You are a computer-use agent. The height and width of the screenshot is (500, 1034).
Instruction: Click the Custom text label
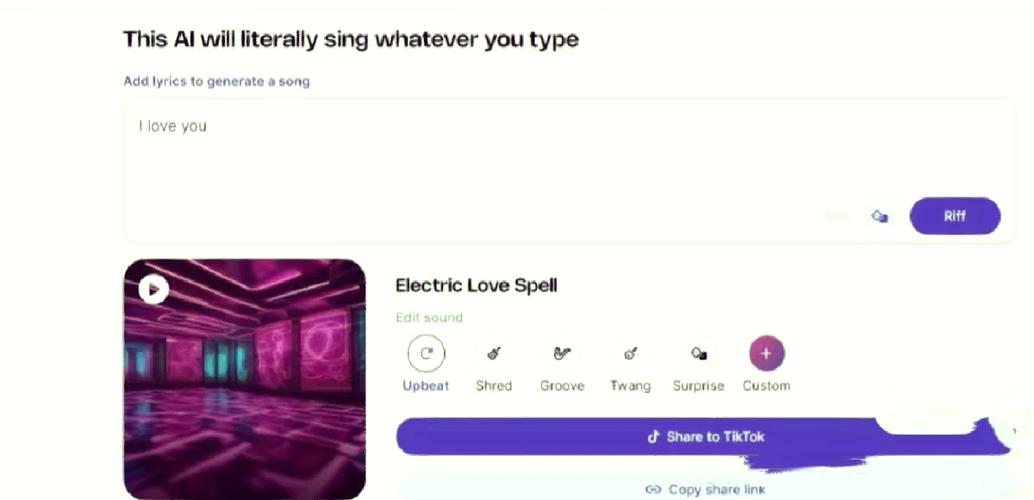coord(766,386)
